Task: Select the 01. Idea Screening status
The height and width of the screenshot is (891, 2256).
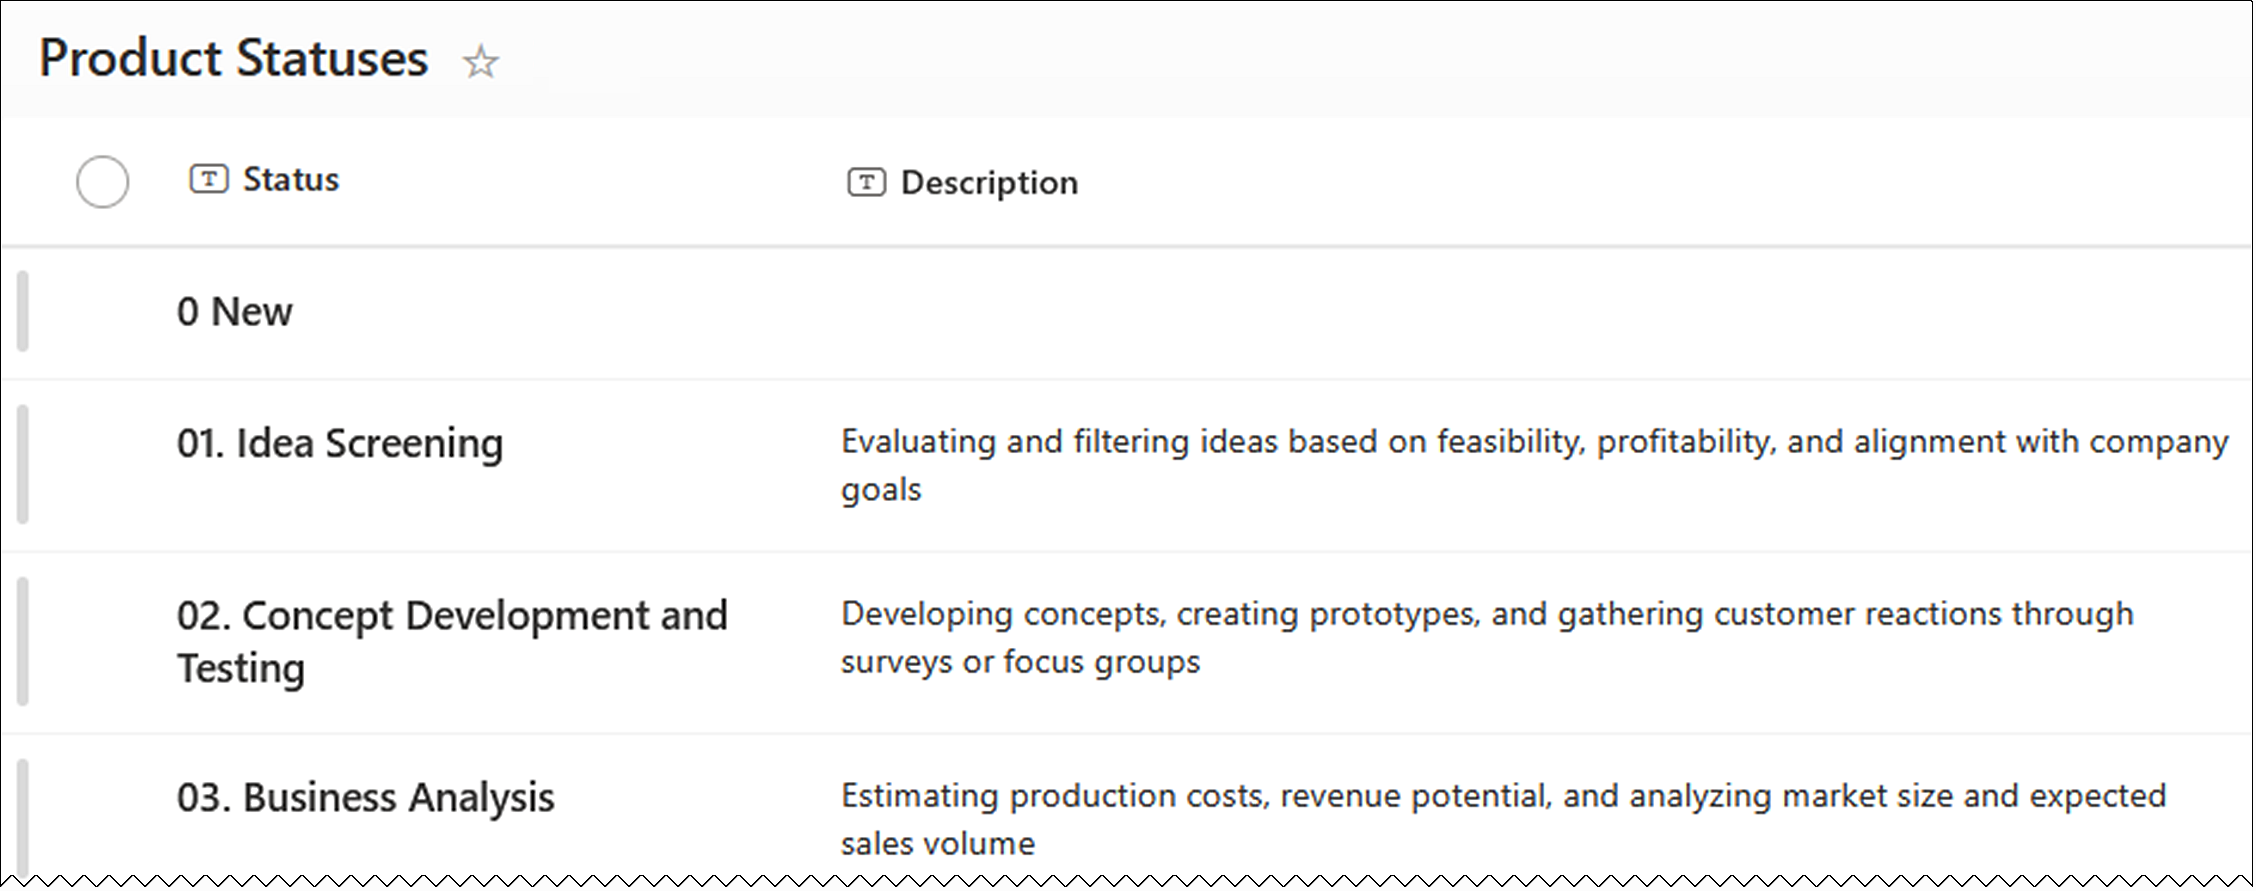Action: click(340, 443)
